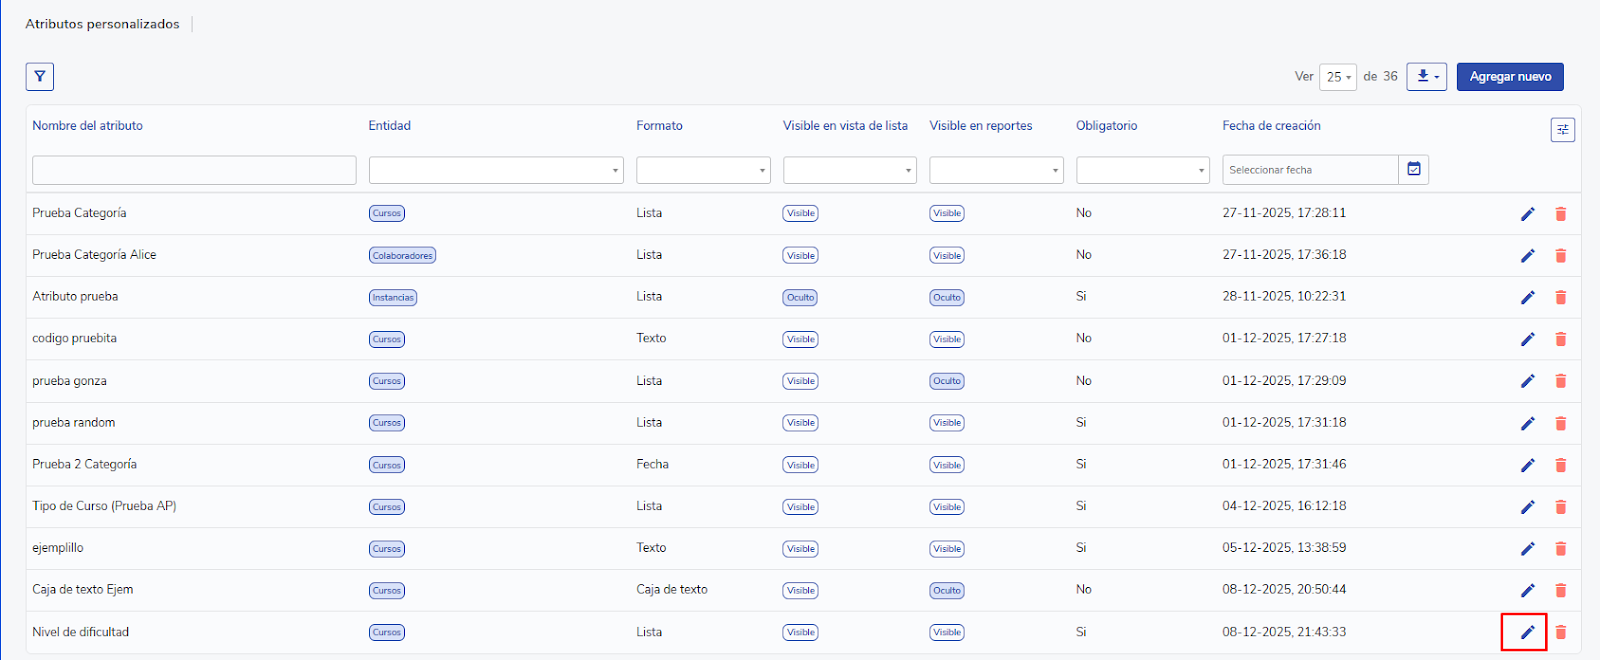
Task: Open calendar icon for creation date
Action: pos(1414,170)
